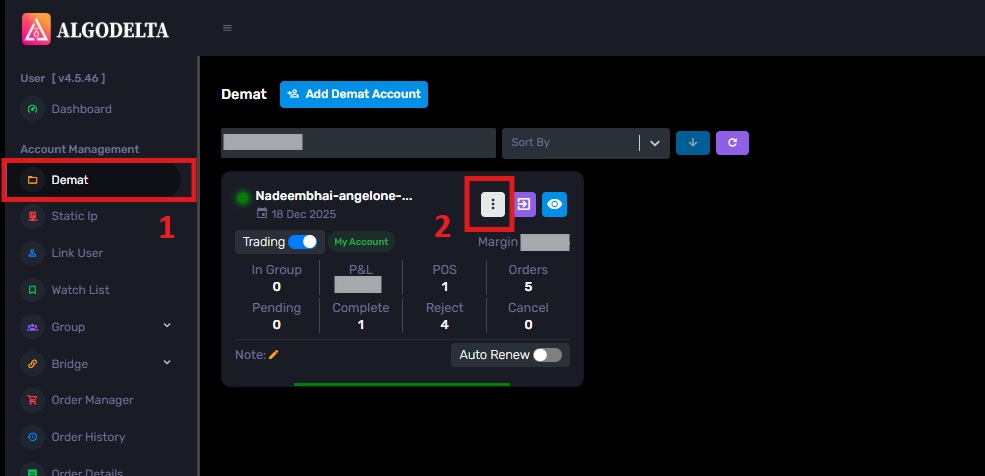Go to Dashboard in the sidebar
Image resolution: width=985 pixels, height=476 pixels.
(81, 109)
